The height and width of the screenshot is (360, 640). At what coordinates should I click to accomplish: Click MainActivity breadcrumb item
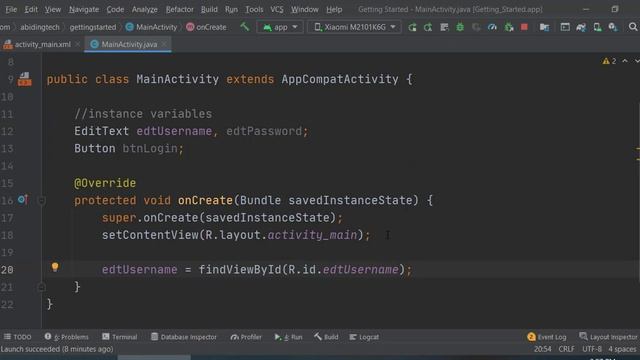coord(151,27)
